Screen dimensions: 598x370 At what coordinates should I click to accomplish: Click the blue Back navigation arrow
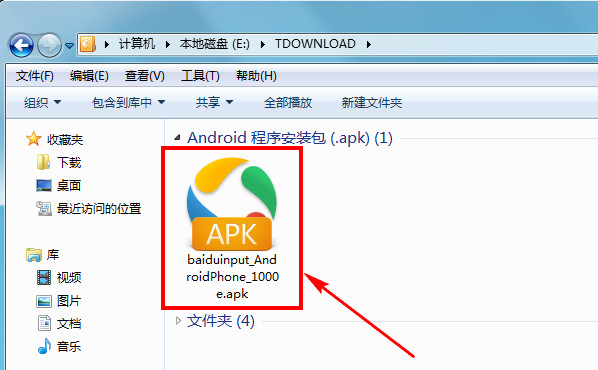(21, 45)
